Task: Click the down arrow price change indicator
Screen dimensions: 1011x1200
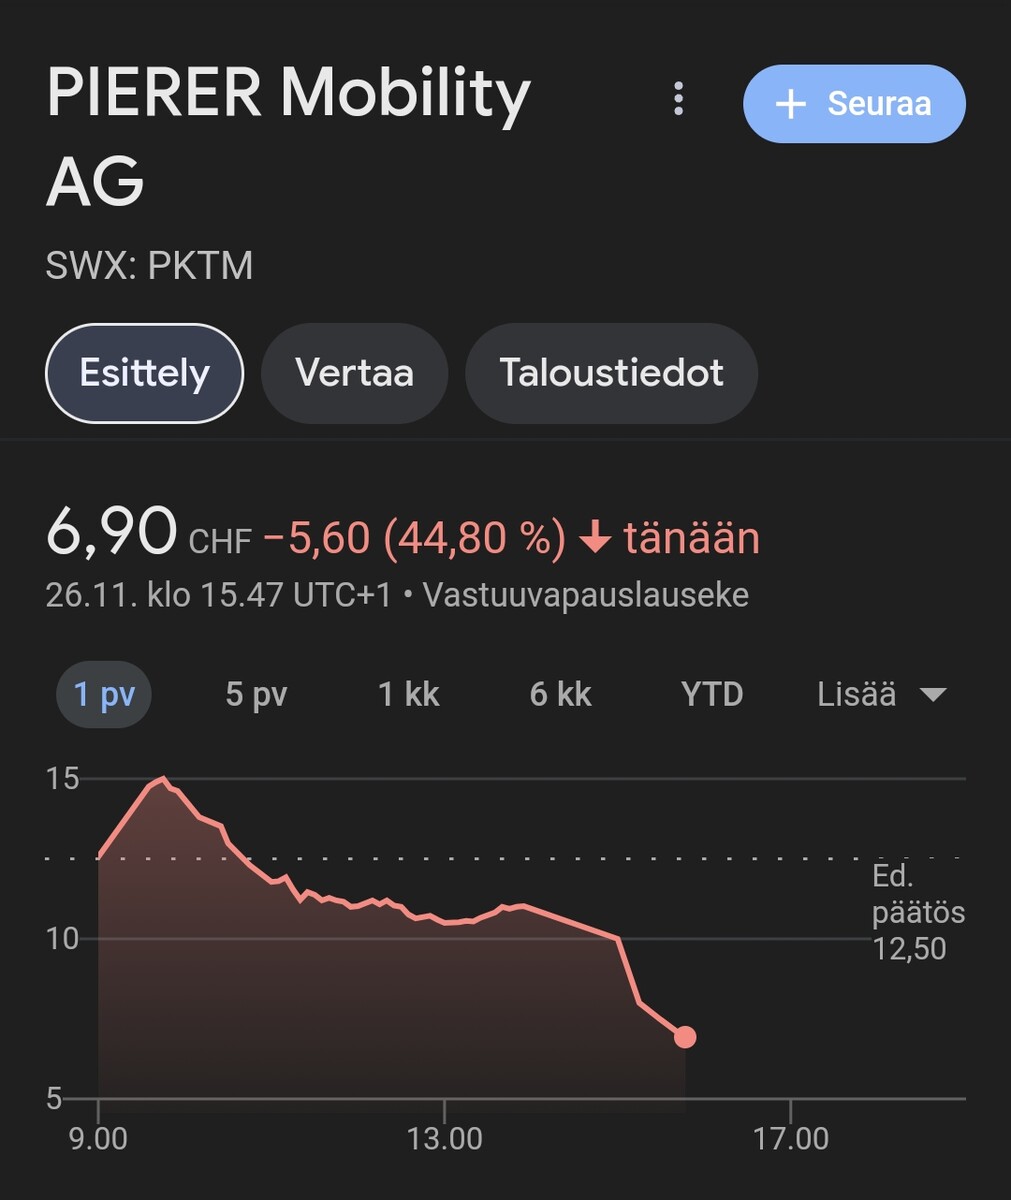Action: coord(595,540)
